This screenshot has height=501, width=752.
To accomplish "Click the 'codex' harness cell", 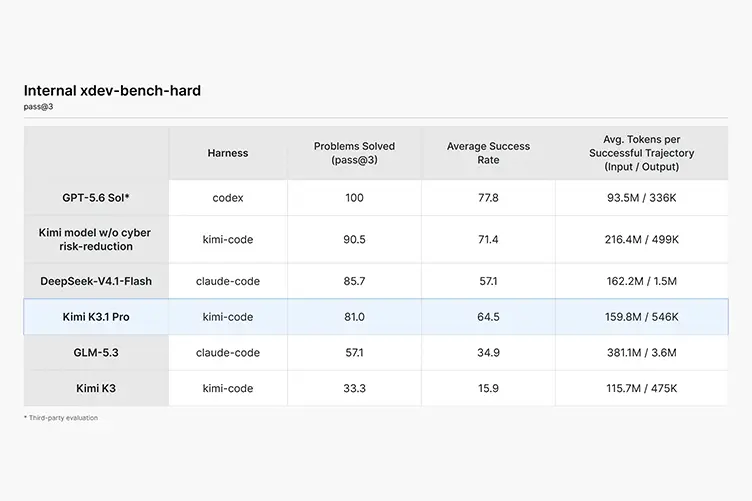I will (228, 198).
